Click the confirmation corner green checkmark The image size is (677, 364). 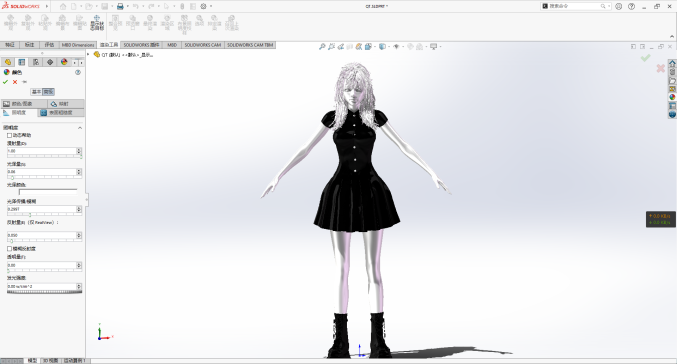645,58
